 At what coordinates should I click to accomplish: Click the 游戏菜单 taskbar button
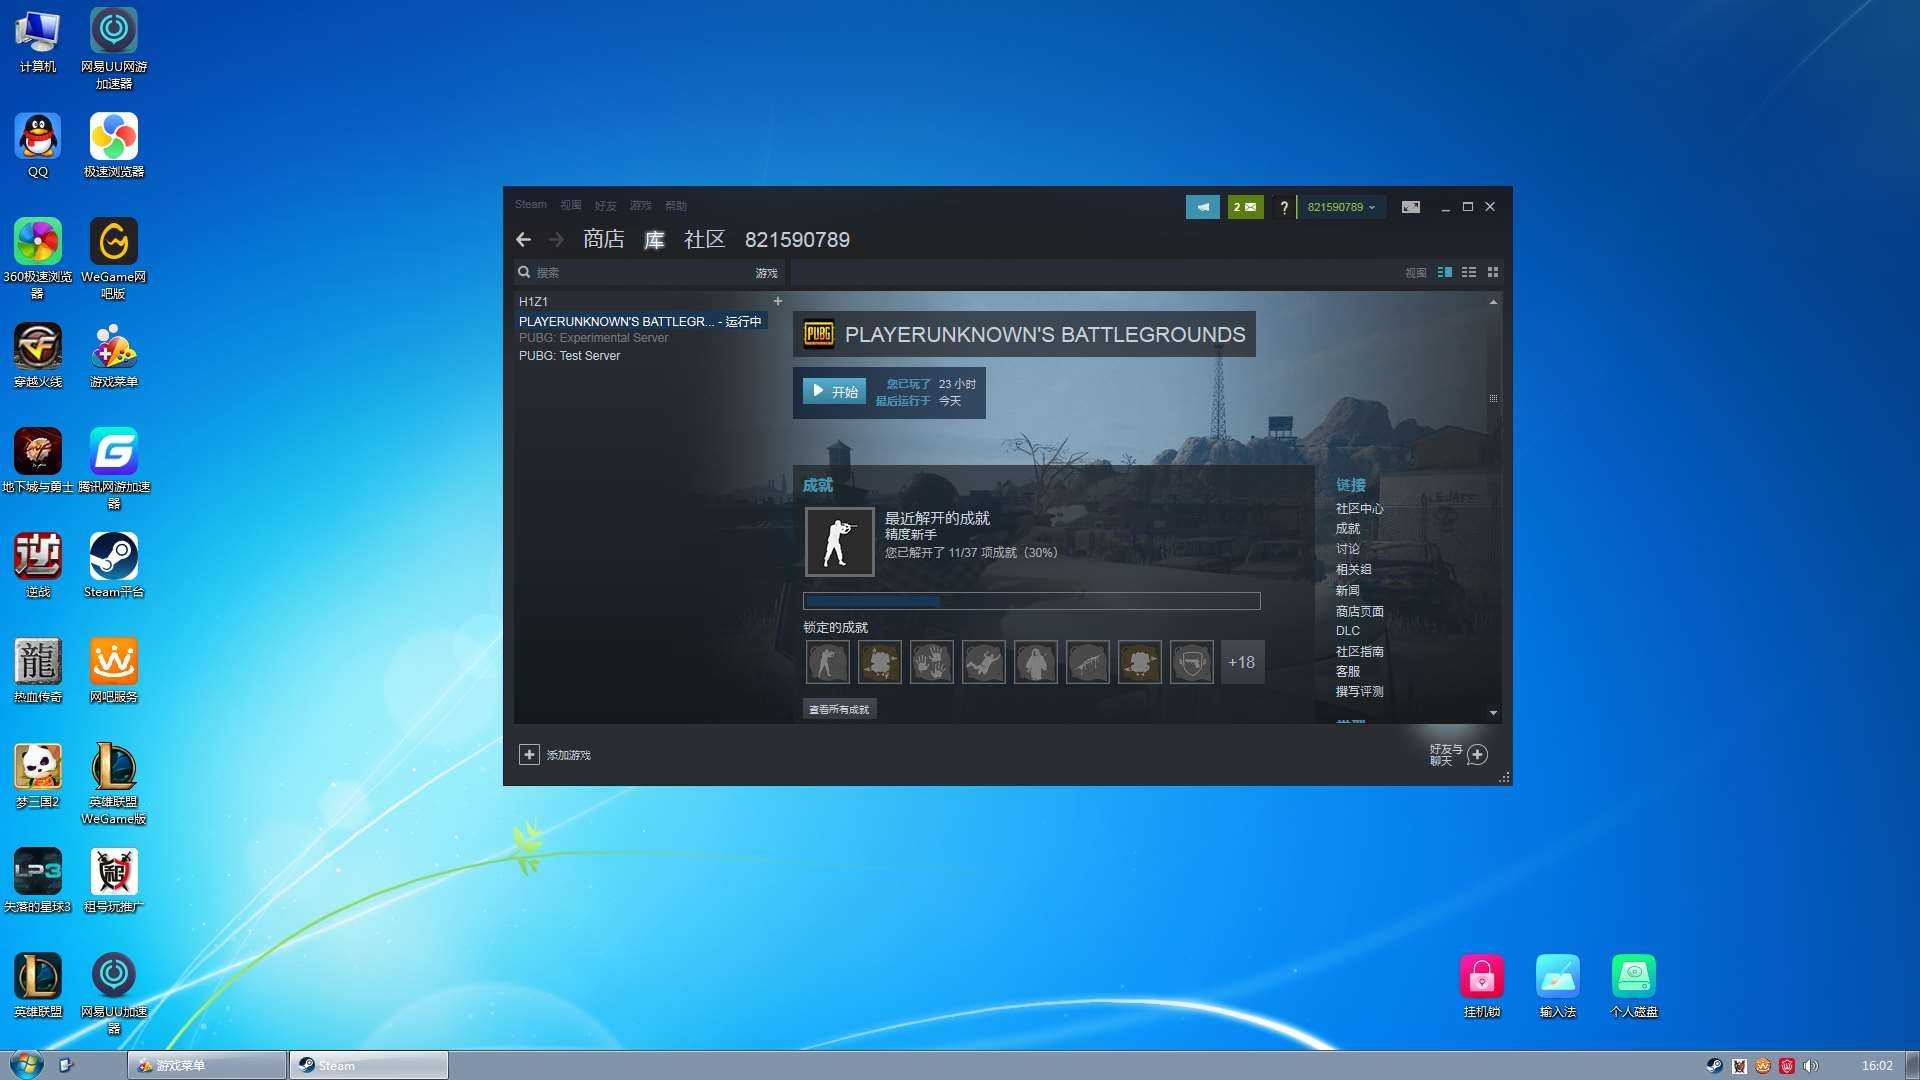click(x=207, y=1065)
